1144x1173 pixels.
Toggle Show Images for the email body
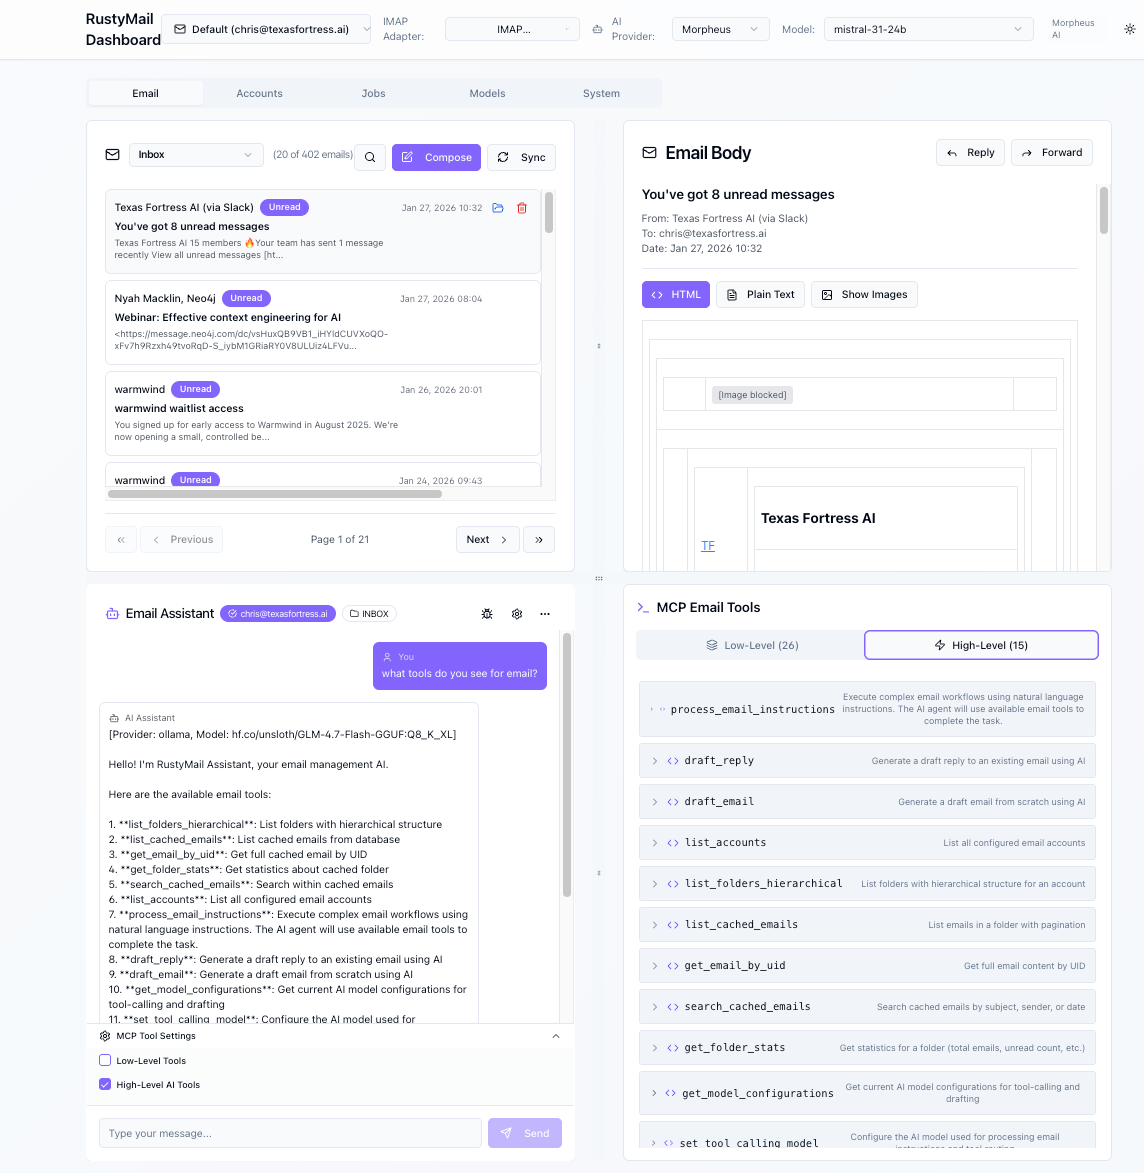(864, 295)
